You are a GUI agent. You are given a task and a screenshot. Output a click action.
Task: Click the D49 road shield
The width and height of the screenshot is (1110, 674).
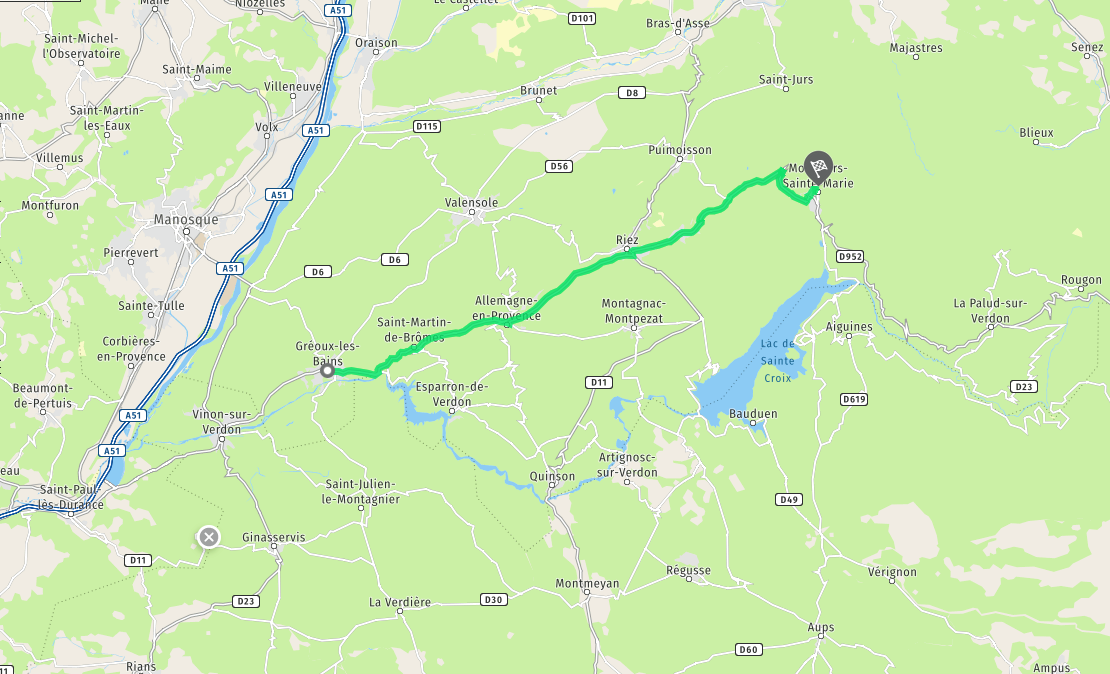[x=789, y=500]
